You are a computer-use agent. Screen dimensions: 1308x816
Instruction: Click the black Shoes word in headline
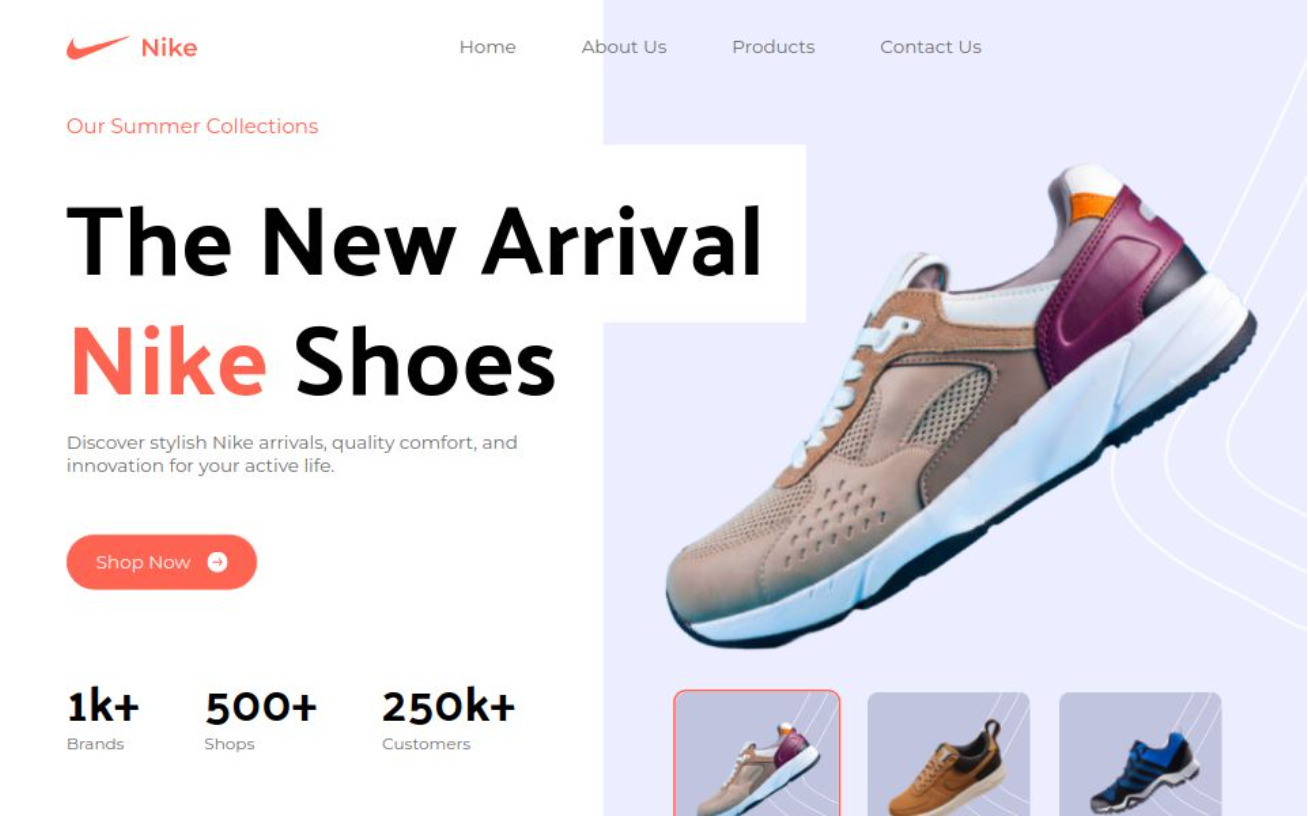[425, 362]
